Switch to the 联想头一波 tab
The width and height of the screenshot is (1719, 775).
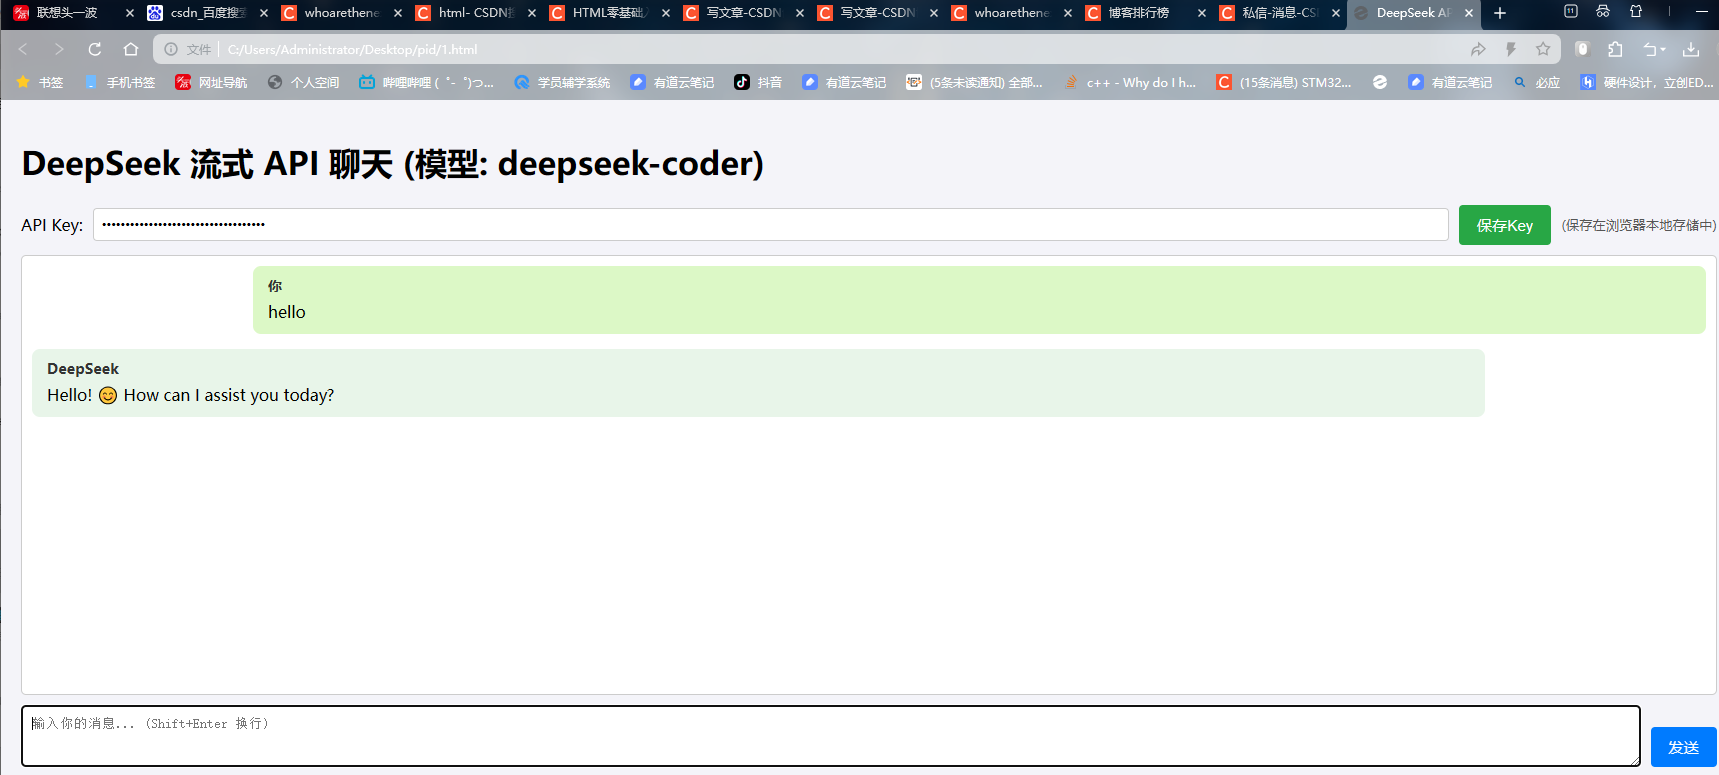point(66,13)
